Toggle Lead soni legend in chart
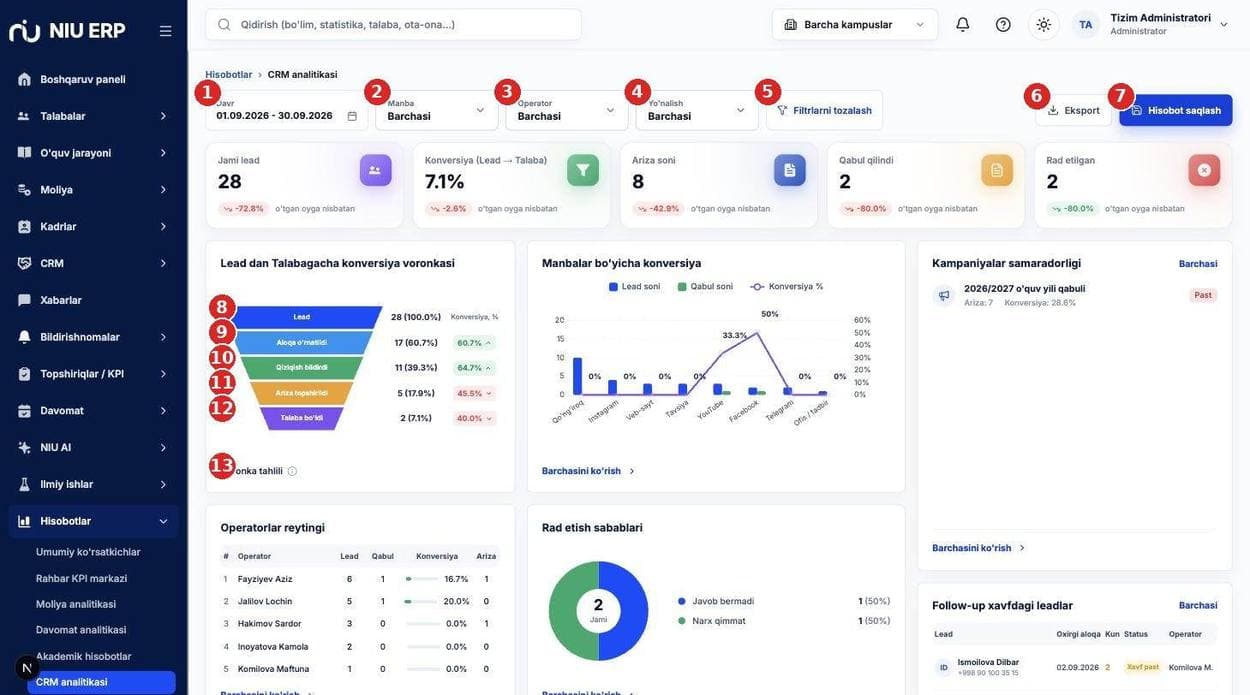1250x695 pixels. pyautogui.click(x=634, y=287)
